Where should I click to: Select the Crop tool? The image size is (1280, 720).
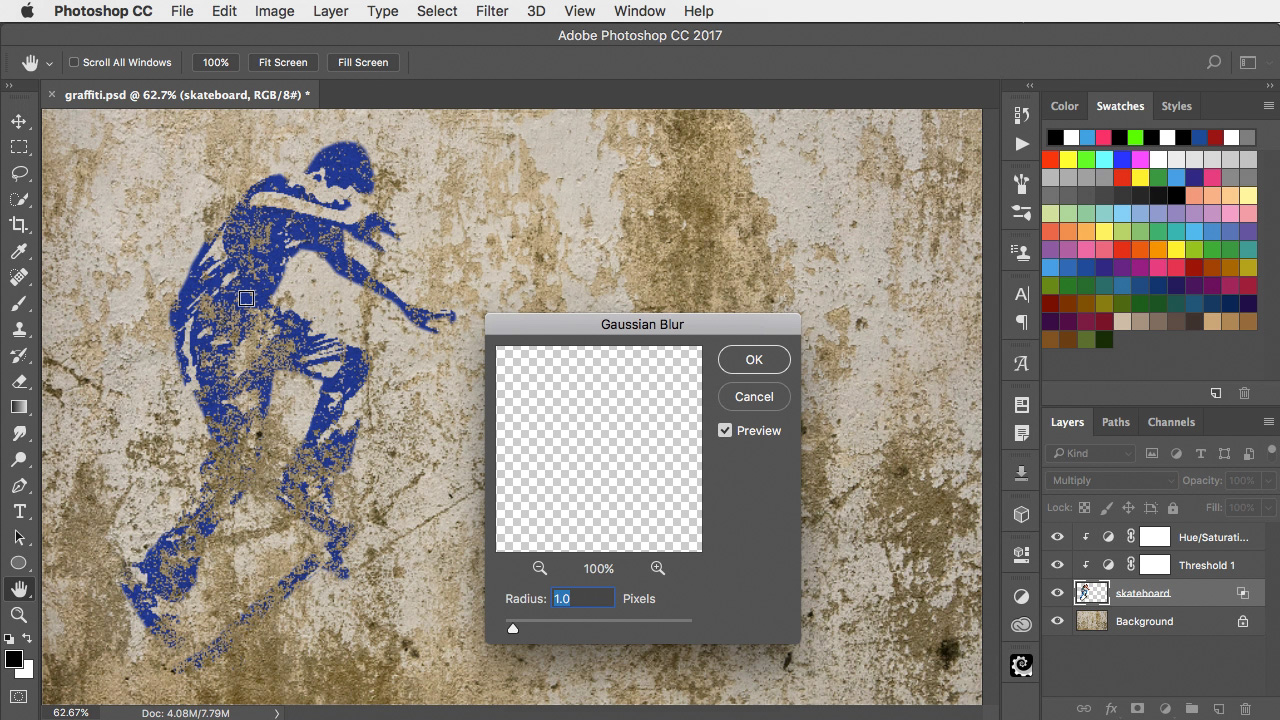(20, 225)
